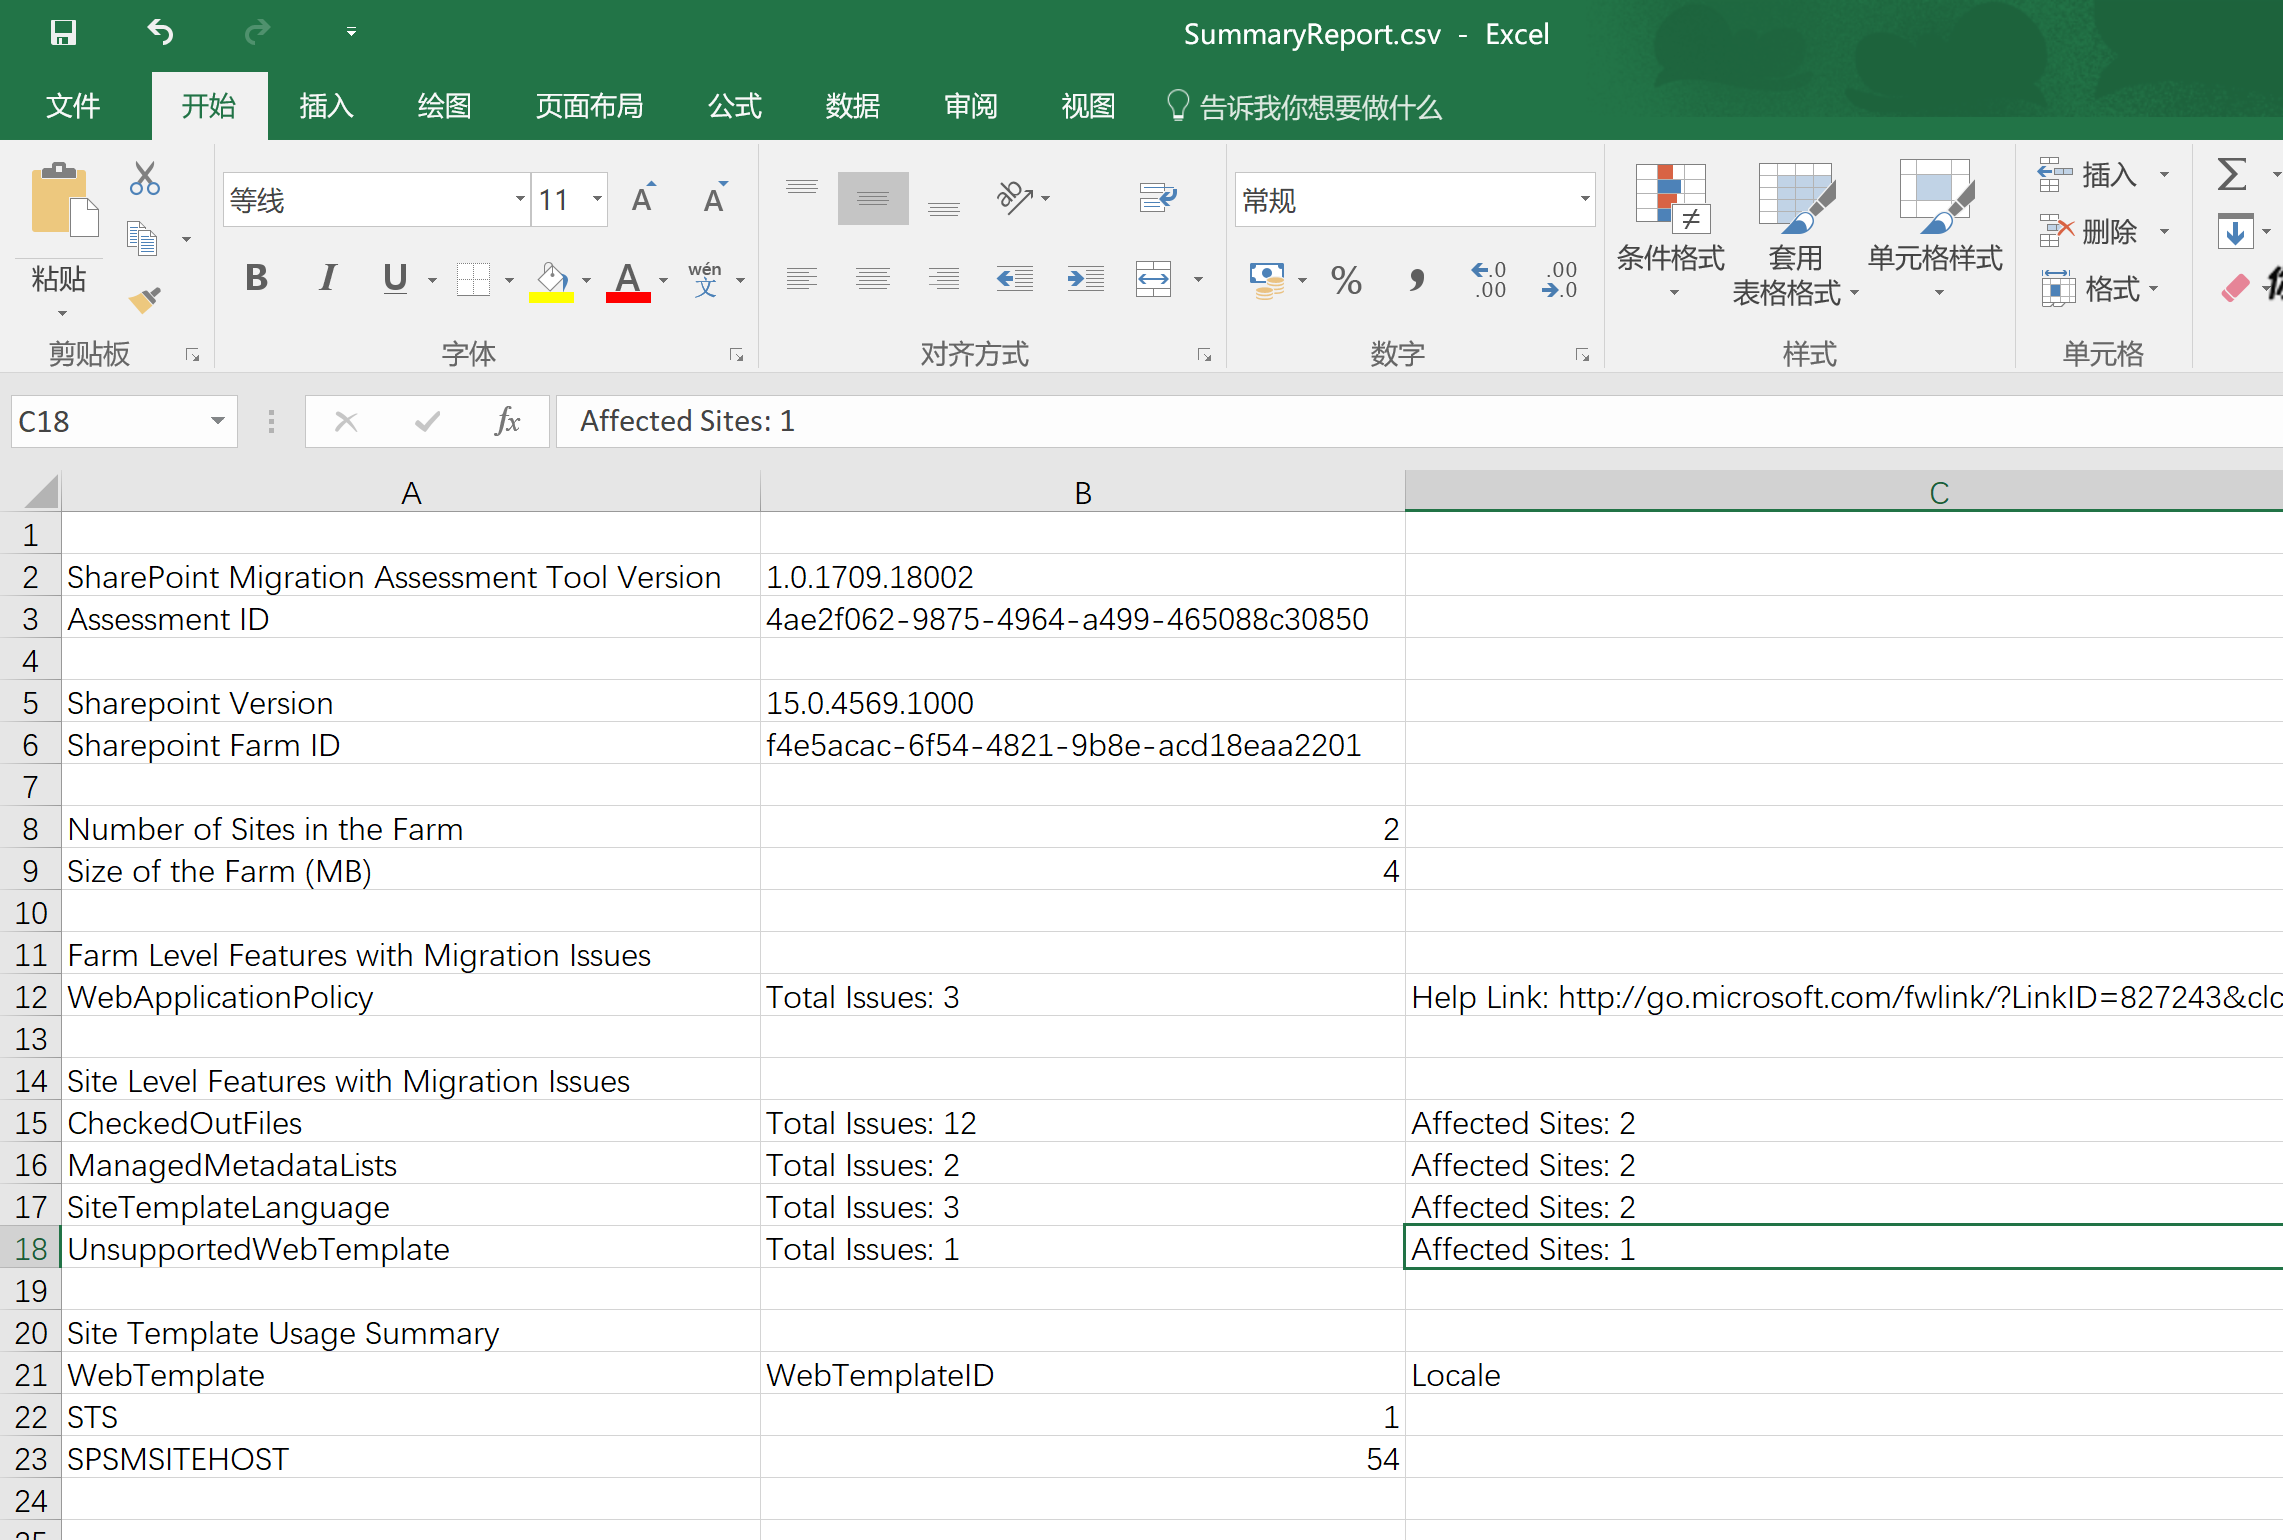The image size is (2283, 1540).
Task: Increase font size with larger A icon
Action: coord(644,199)
